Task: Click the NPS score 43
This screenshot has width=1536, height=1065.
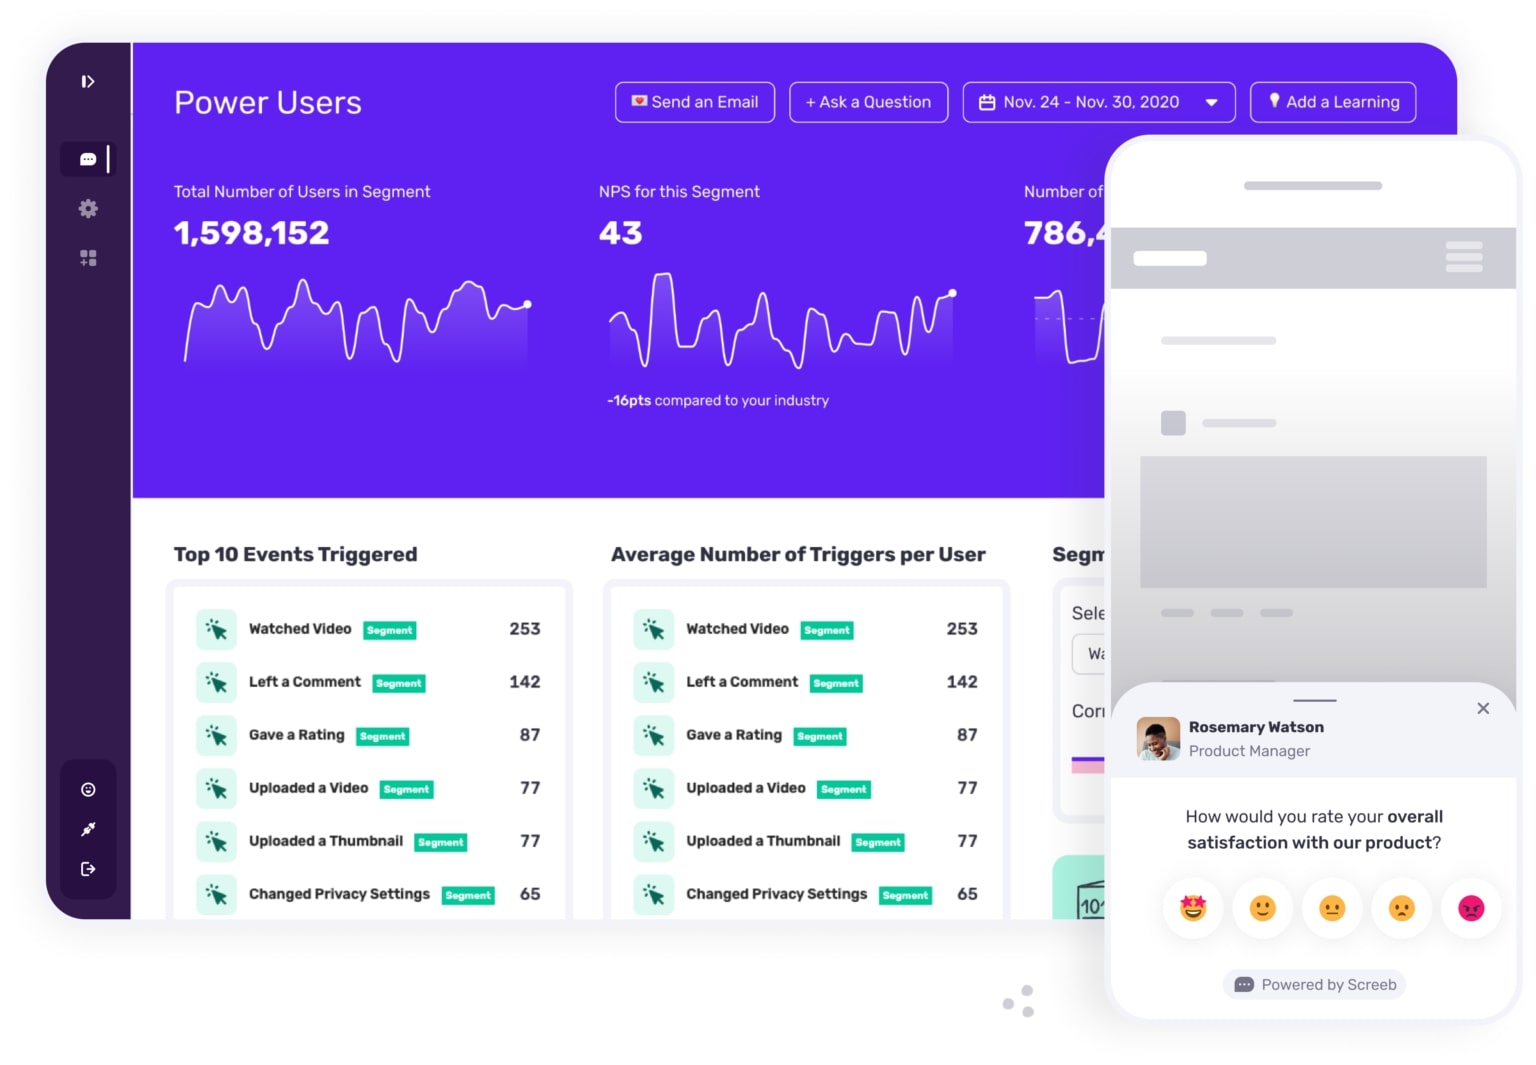Action: click(x=620, y=233)
